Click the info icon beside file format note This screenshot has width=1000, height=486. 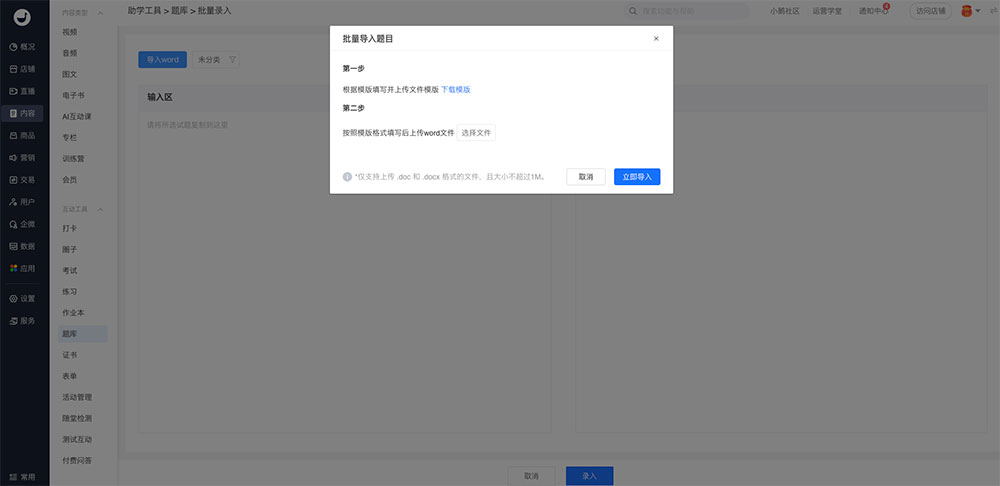point(347,177)
